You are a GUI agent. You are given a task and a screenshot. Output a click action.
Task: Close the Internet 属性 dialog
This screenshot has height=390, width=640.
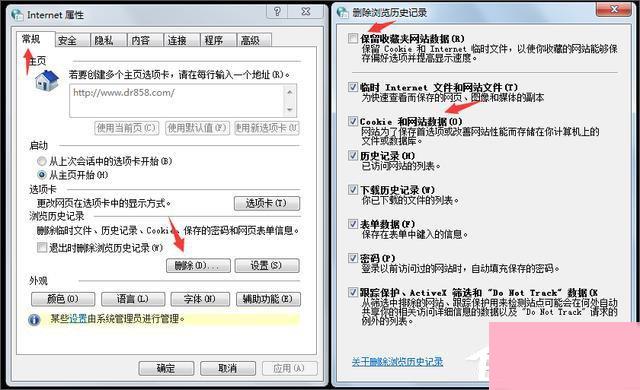(x=306, y=11)
